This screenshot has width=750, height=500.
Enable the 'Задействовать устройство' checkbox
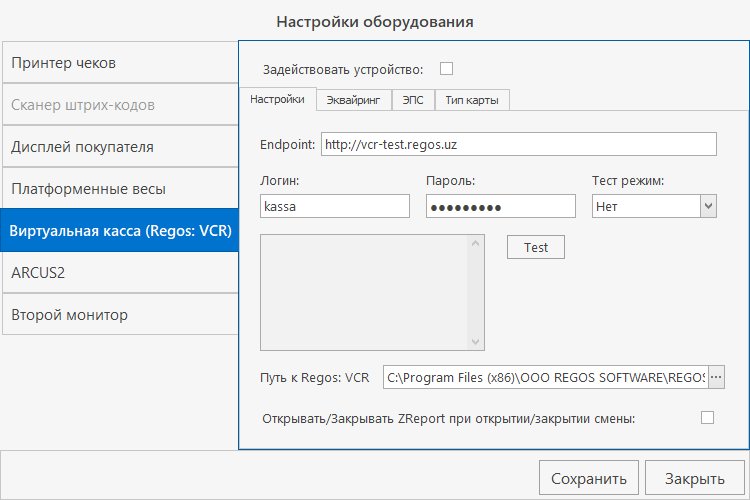pos(447,69)
